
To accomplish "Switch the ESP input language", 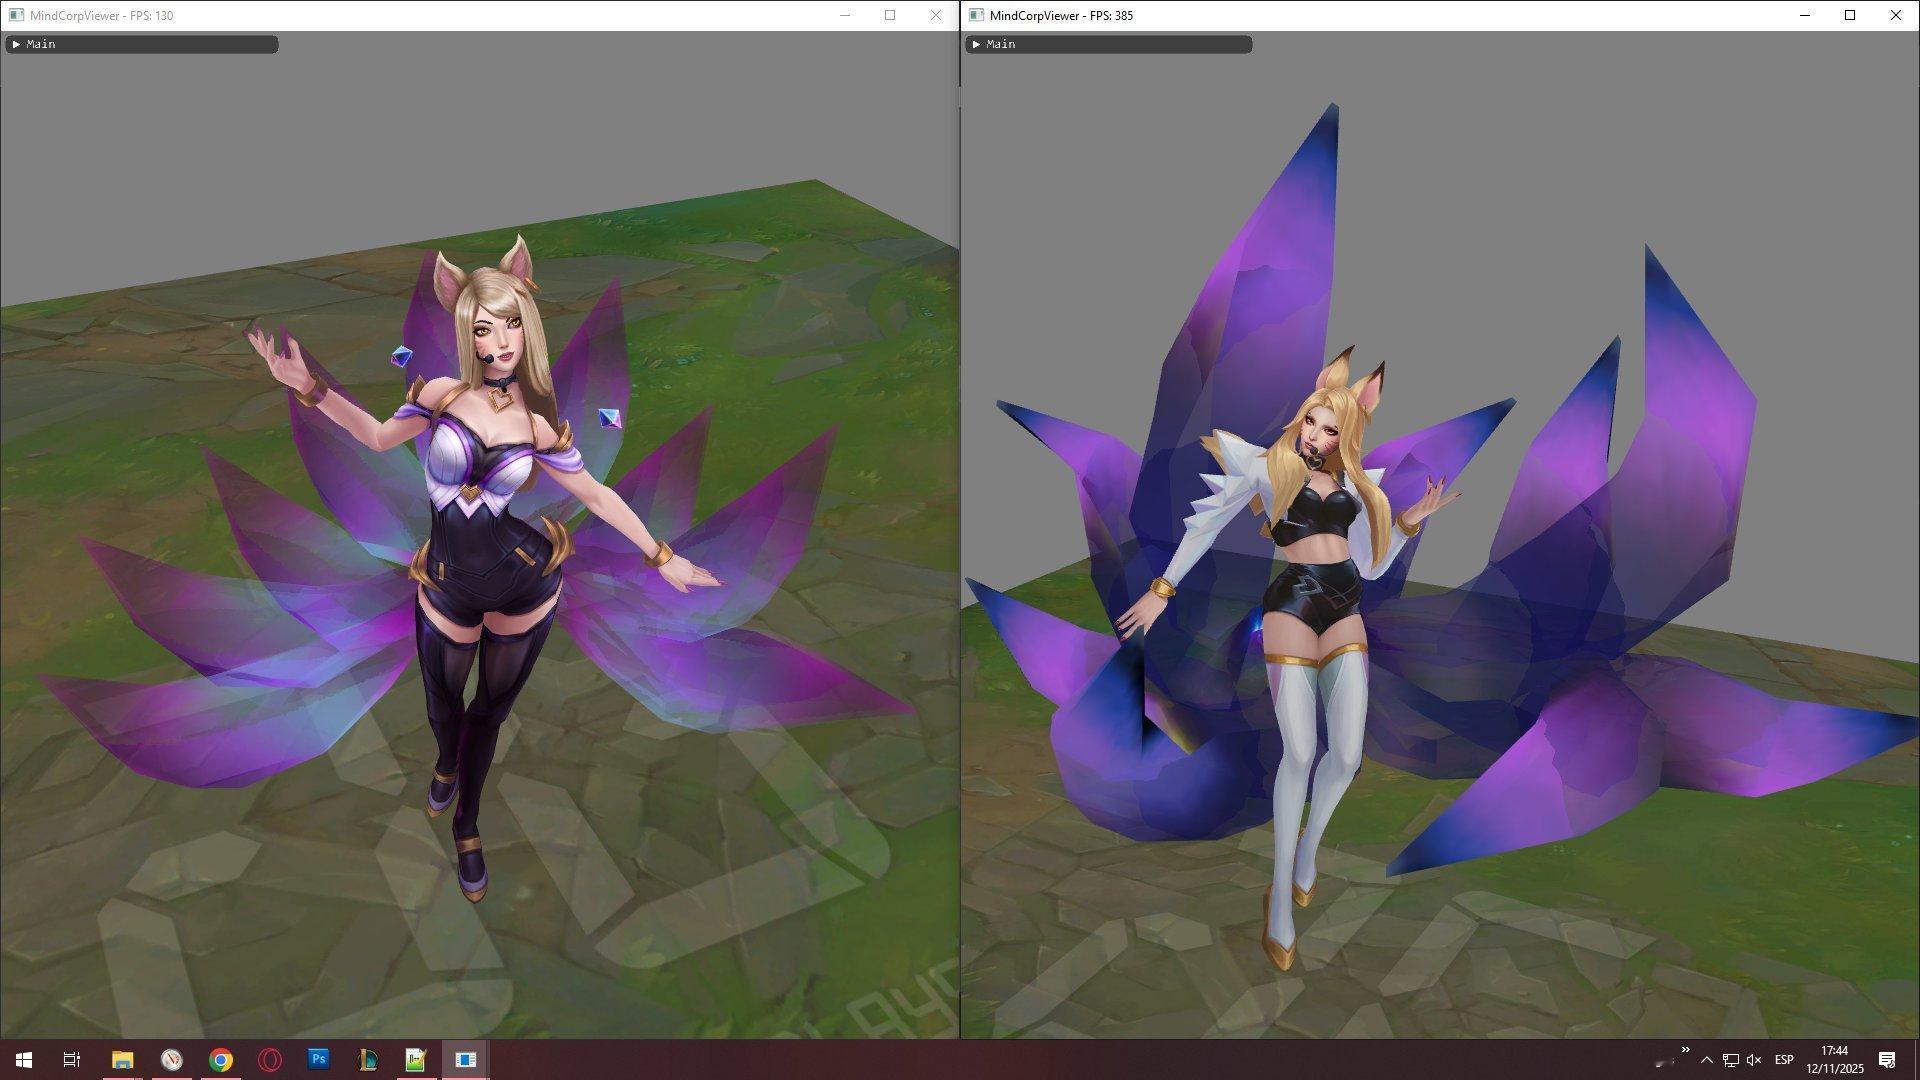I will [x=1784, y=1060].
